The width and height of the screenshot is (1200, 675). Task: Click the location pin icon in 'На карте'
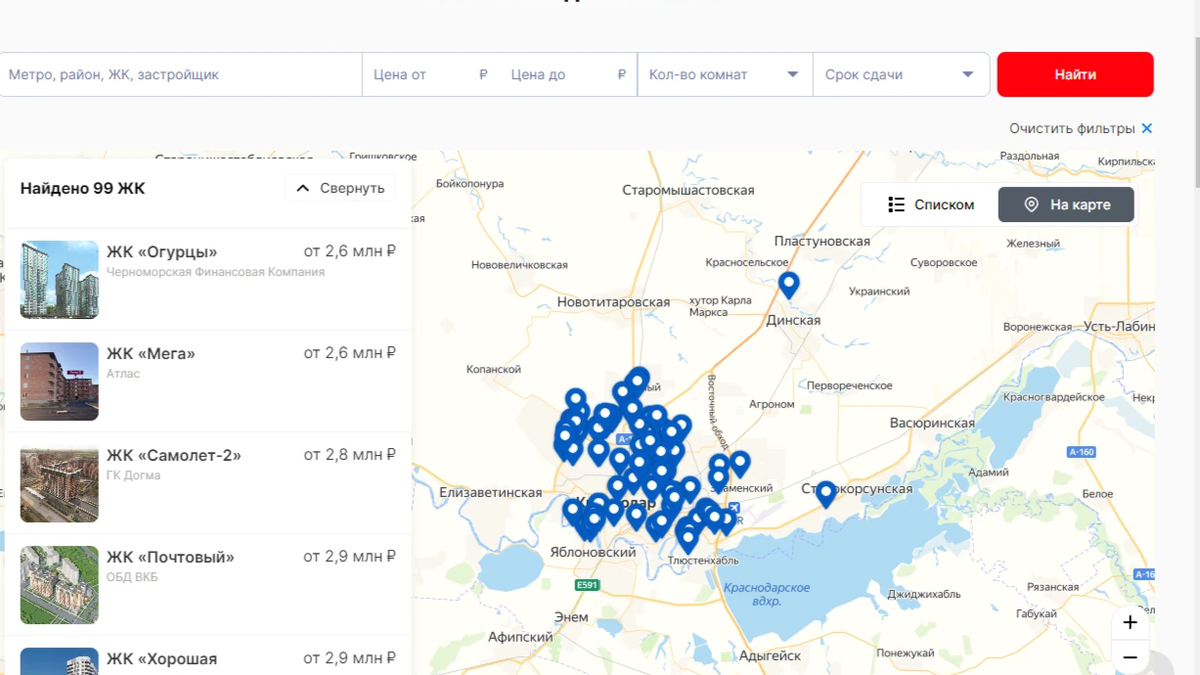coord(1032,205)
